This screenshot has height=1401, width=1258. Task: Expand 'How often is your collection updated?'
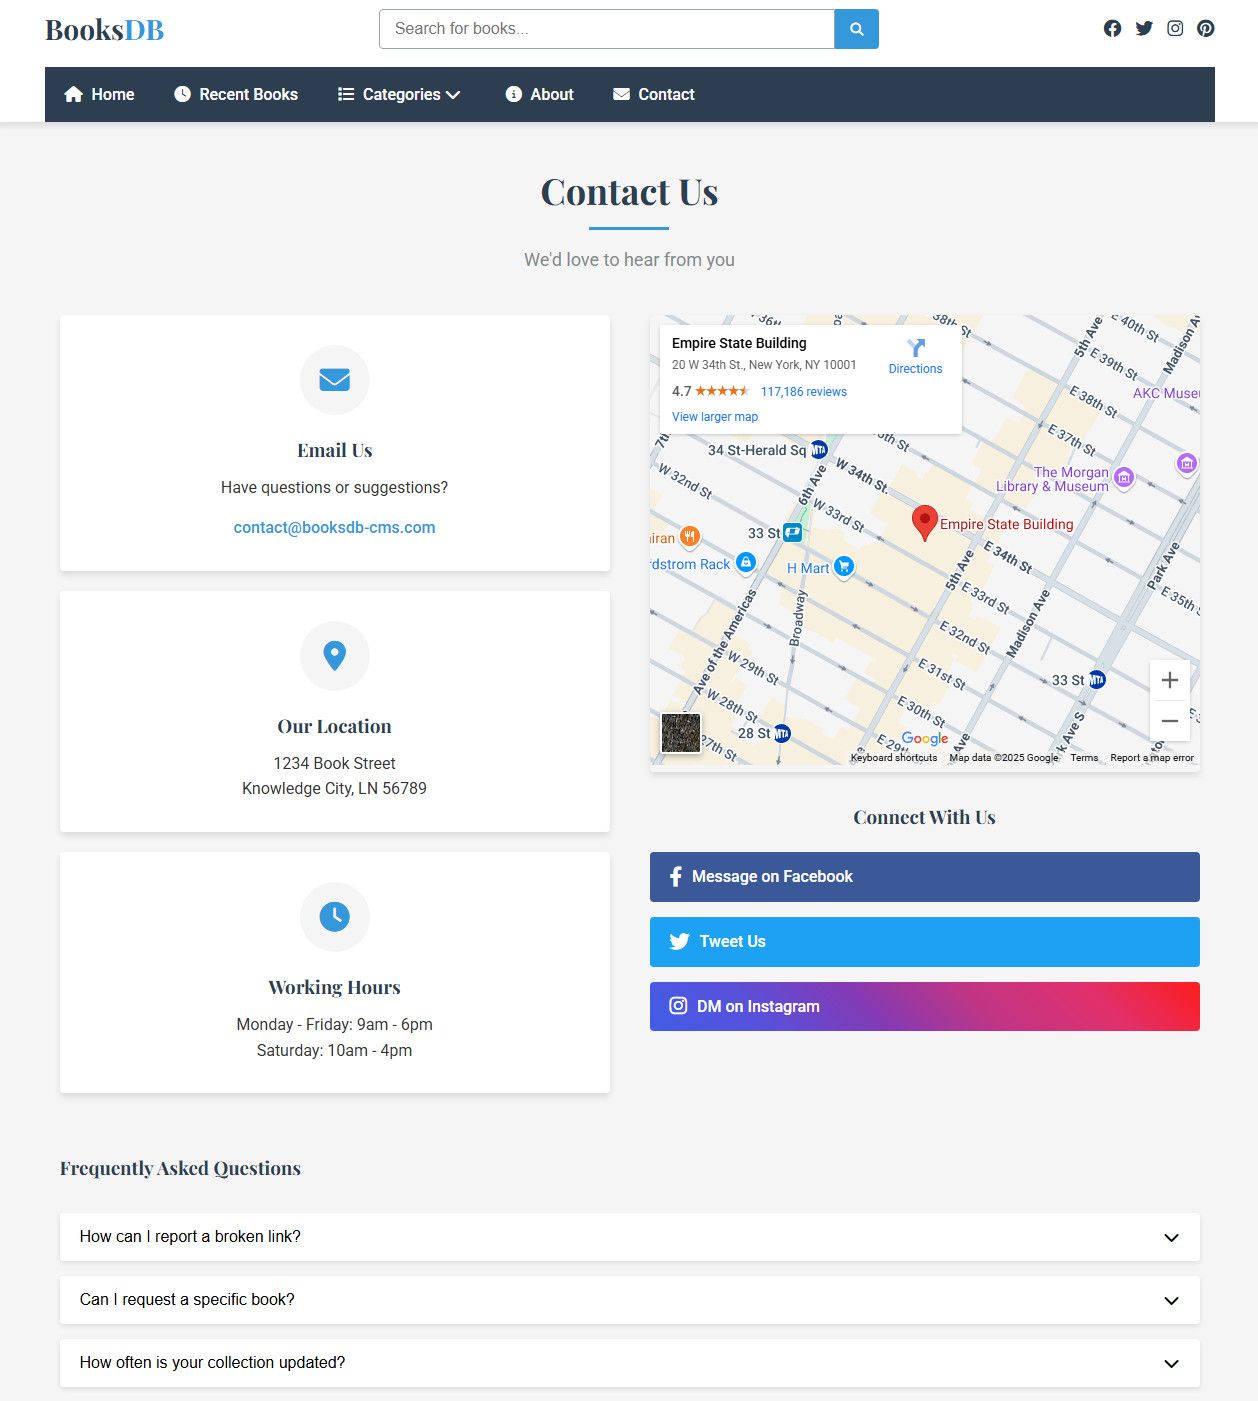point(630,1363)
